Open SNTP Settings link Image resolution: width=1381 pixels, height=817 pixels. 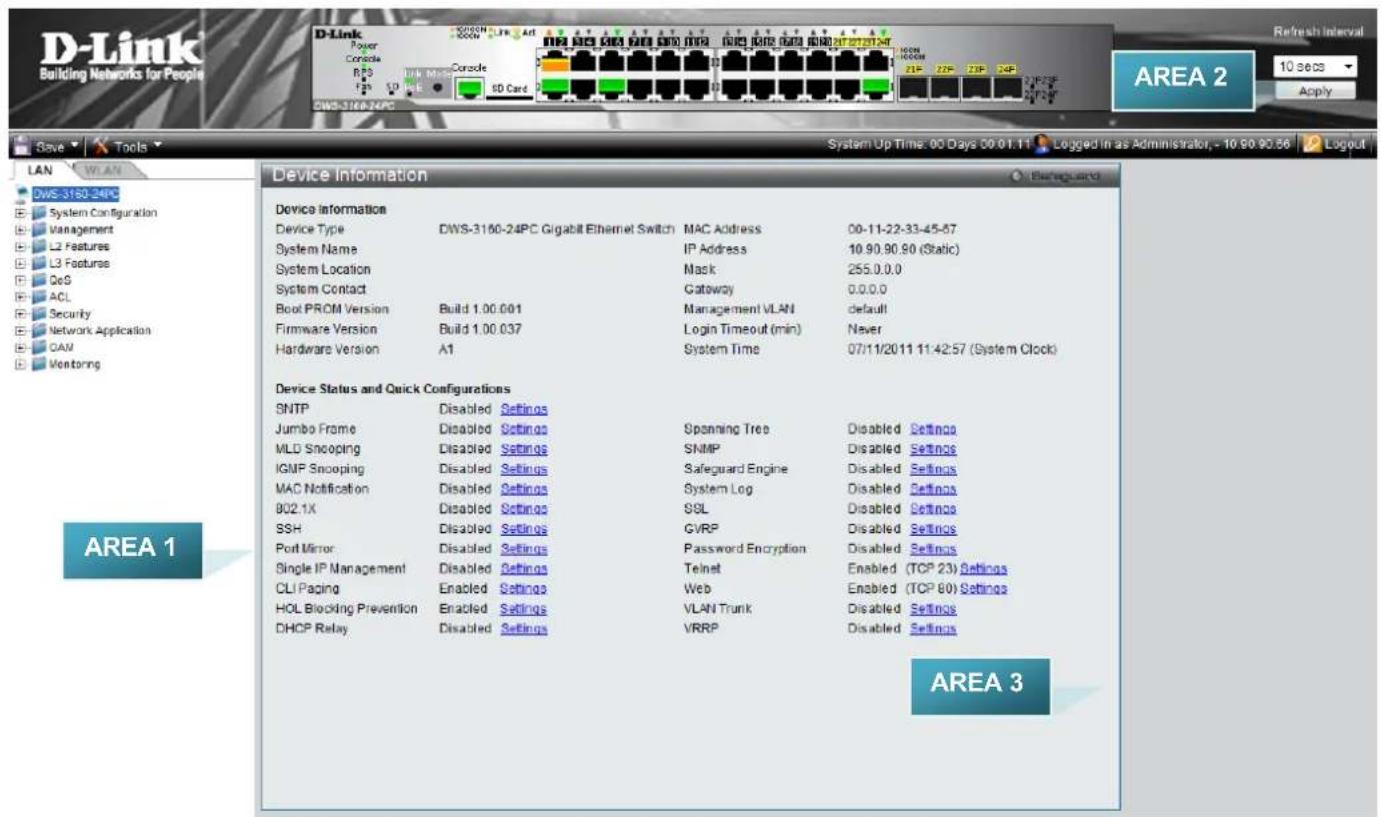(524, 409)
